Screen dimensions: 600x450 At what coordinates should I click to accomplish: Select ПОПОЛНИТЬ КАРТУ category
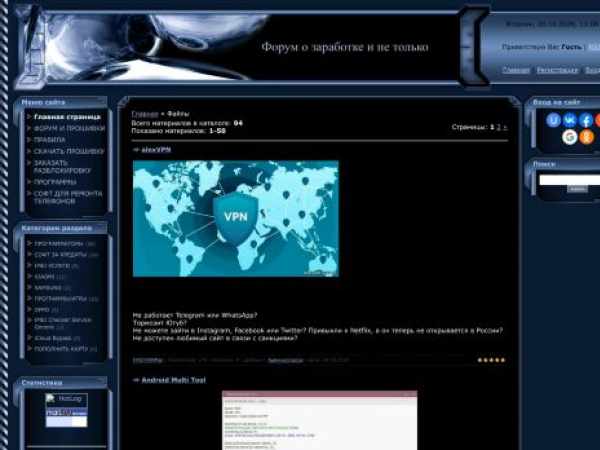[x=61, y=349]
